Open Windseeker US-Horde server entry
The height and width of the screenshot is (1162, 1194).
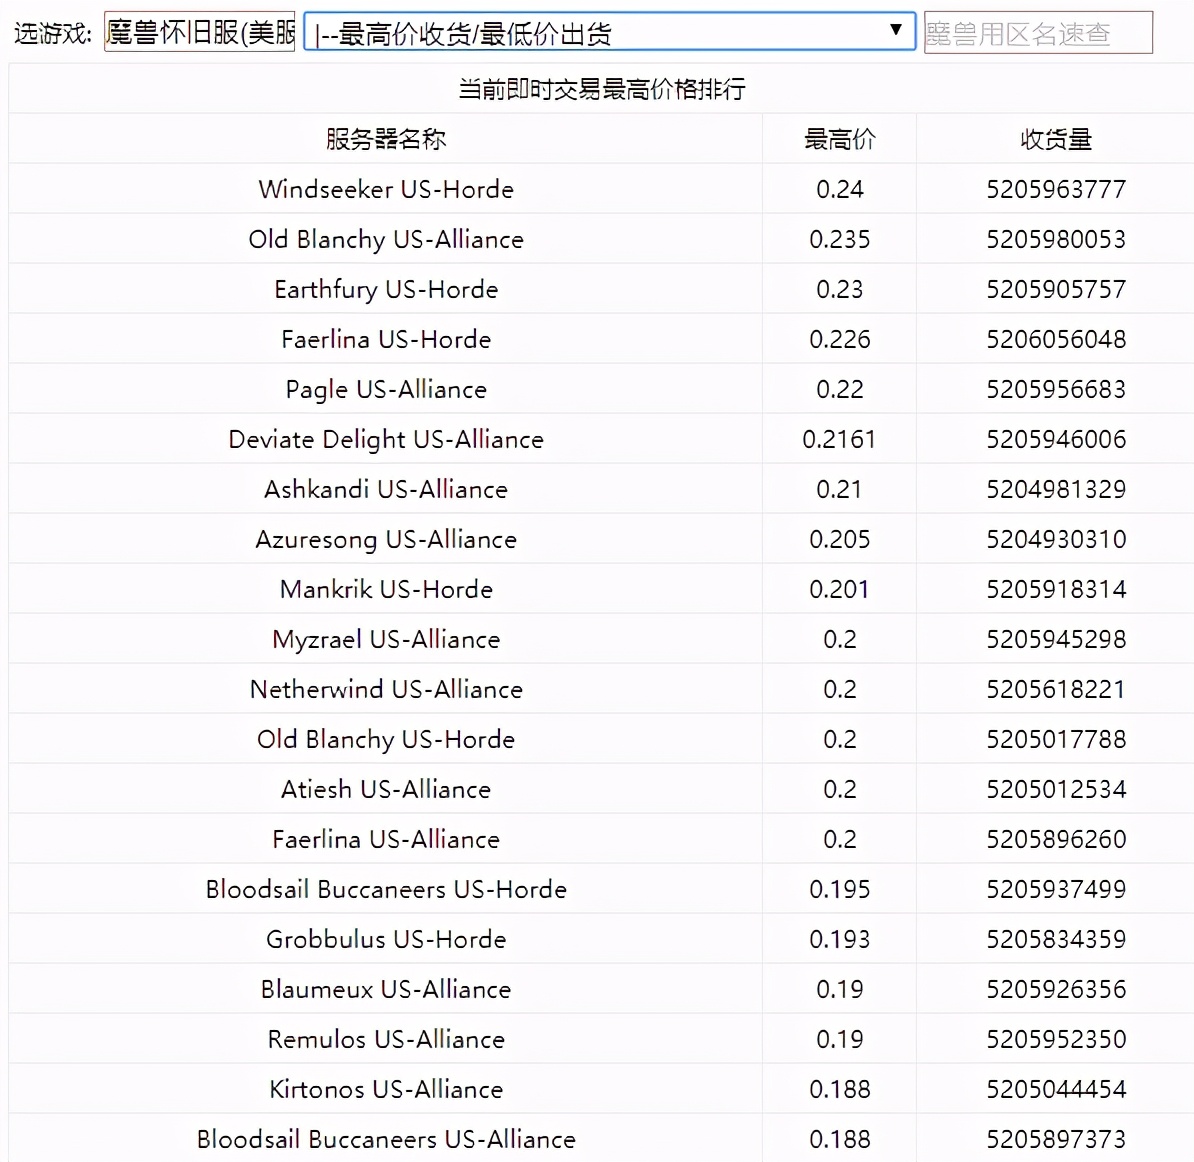(x=386, y=189)
